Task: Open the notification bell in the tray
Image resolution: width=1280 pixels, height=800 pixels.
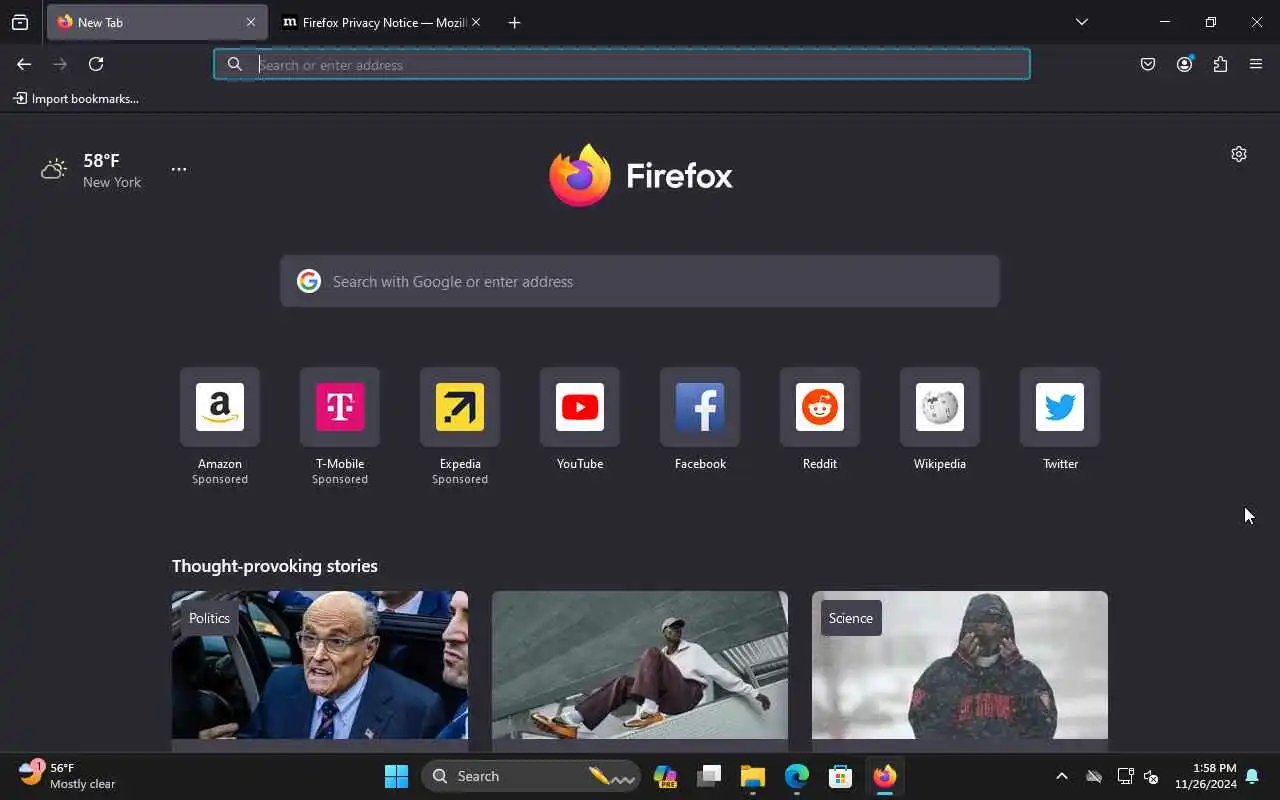Action: tap(1252, 776)
